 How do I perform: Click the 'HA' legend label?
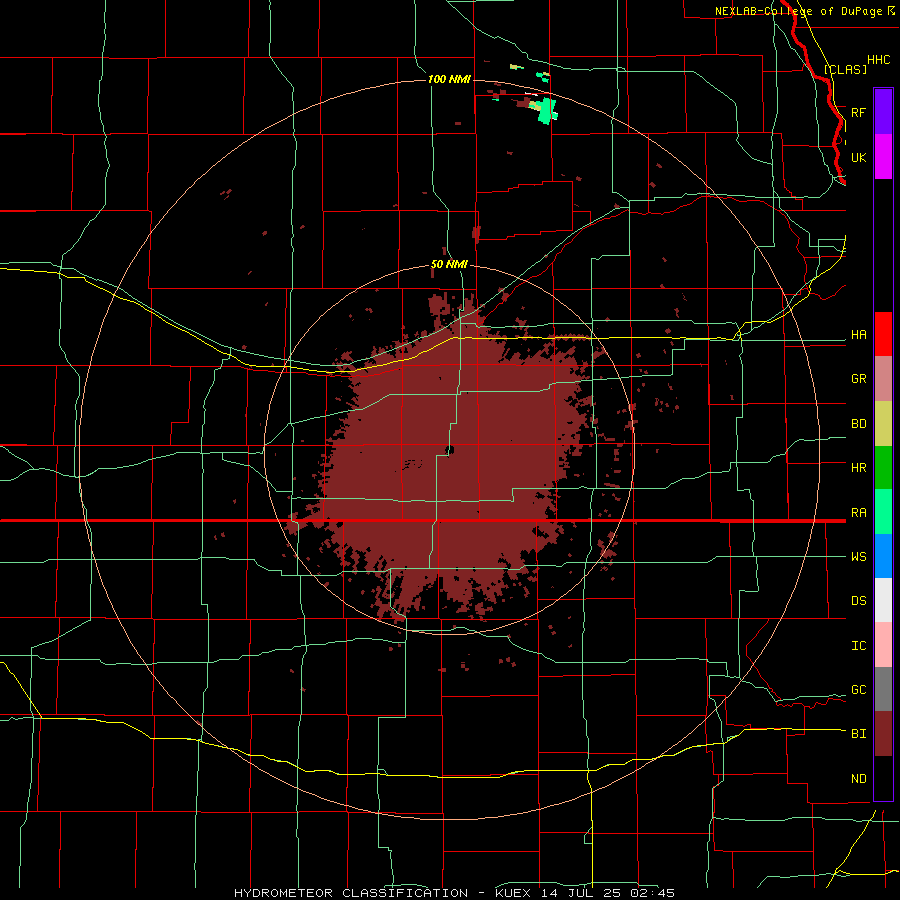(x=858, y=334)
